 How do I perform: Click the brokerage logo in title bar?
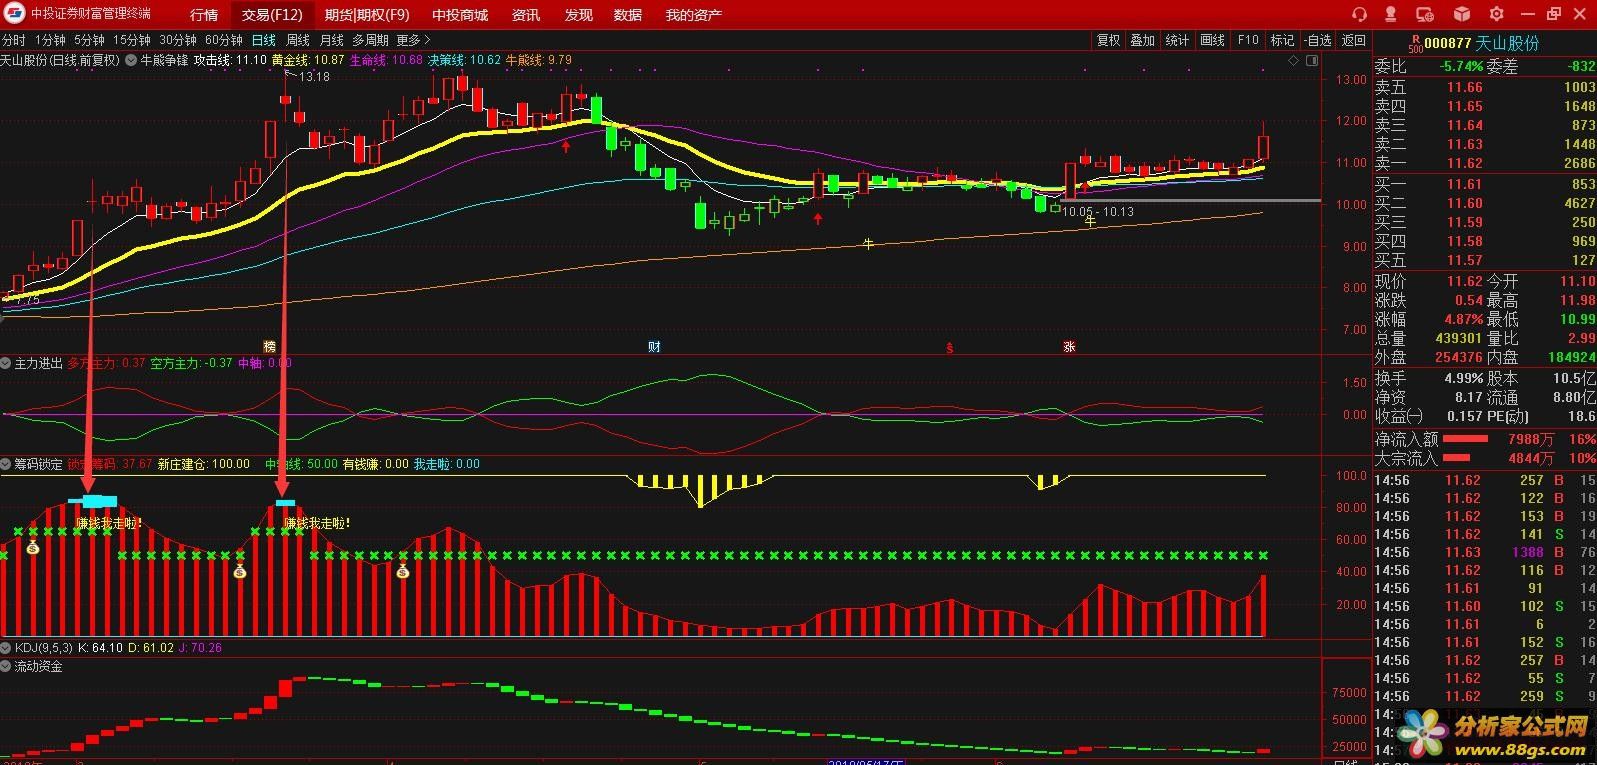pyautogui.click(x=14, y=14)
